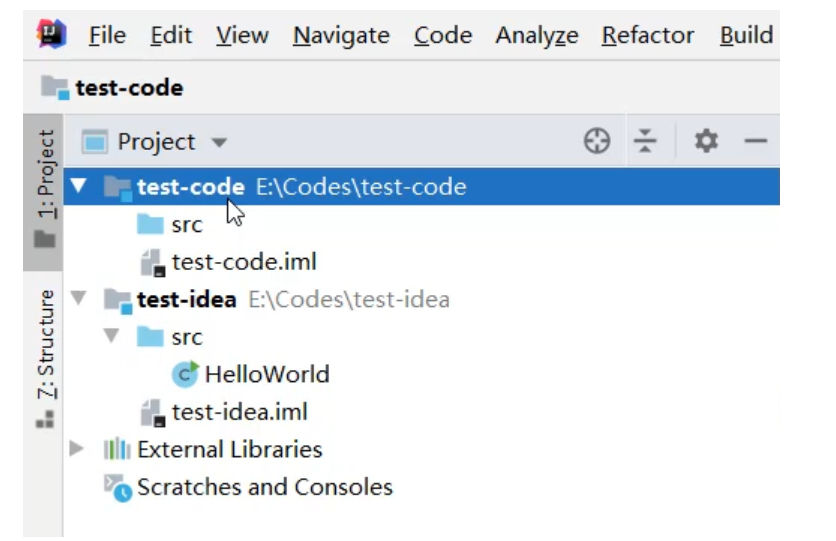Expand the External Libraries node
Screen dimensions: 836x541
point(78,449)
